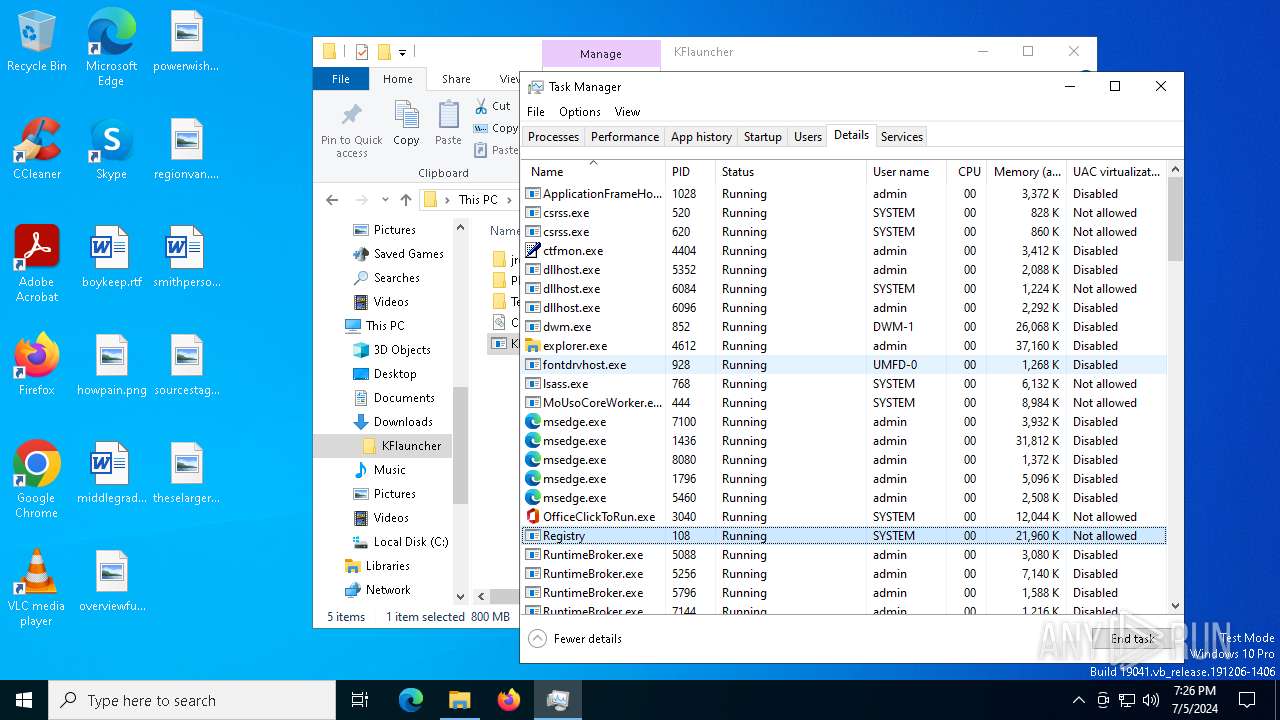The image size is (1280, 720).
Task: Open the Share tab in File Explorer
Action: 456,79
